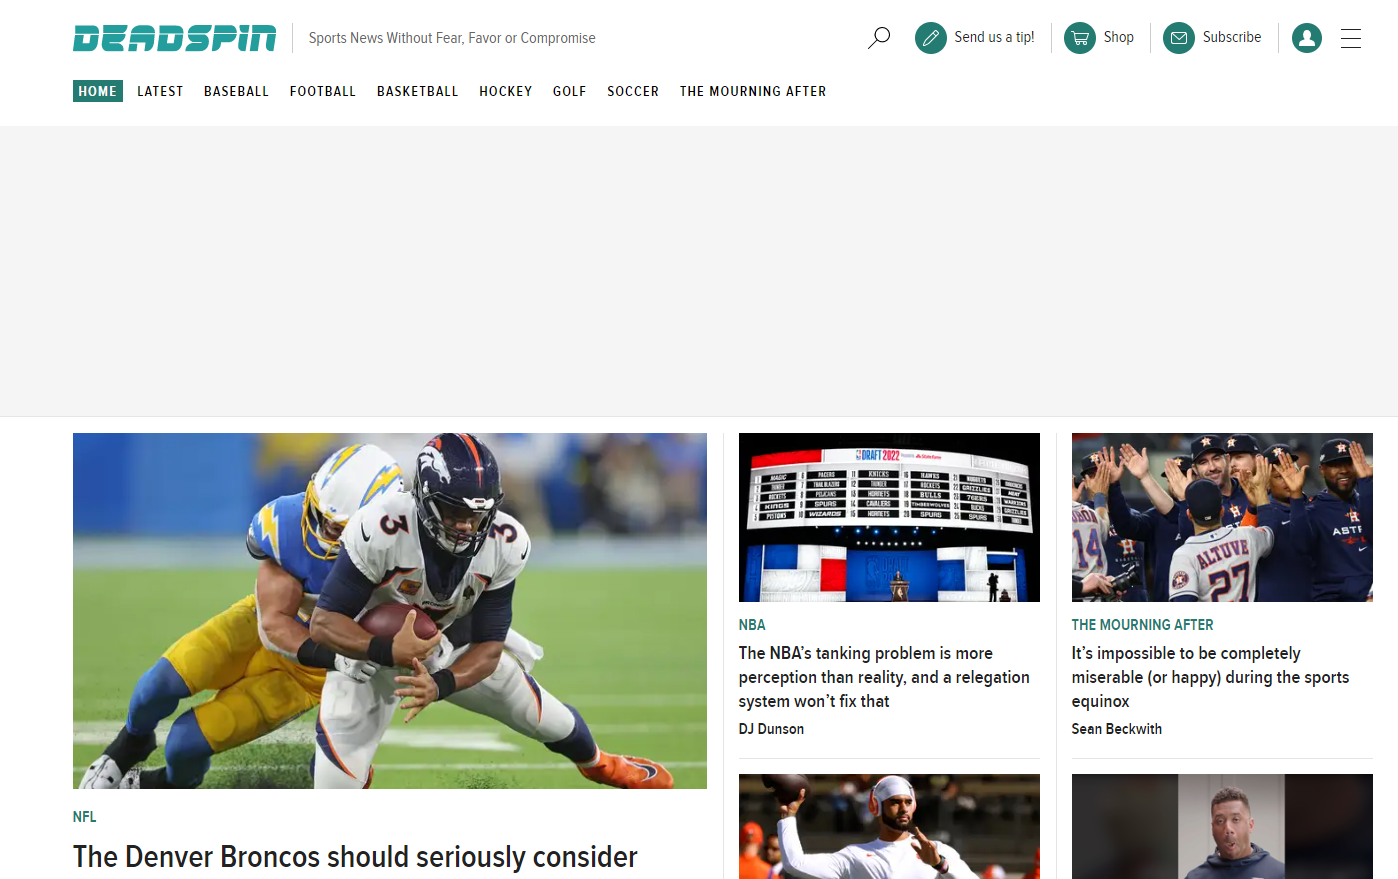Open the quarterback throwing football thumbnail
The image size is (1398, 879).
pos(889,826)
